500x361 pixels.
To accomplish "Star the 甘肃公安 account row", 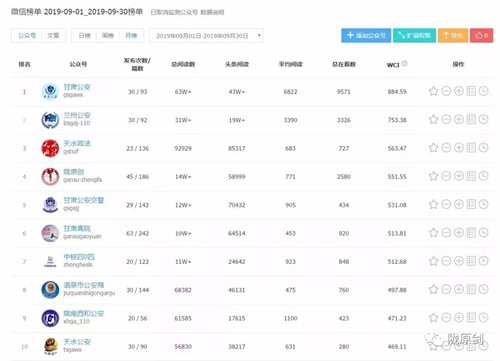I will tap(433, 91).
